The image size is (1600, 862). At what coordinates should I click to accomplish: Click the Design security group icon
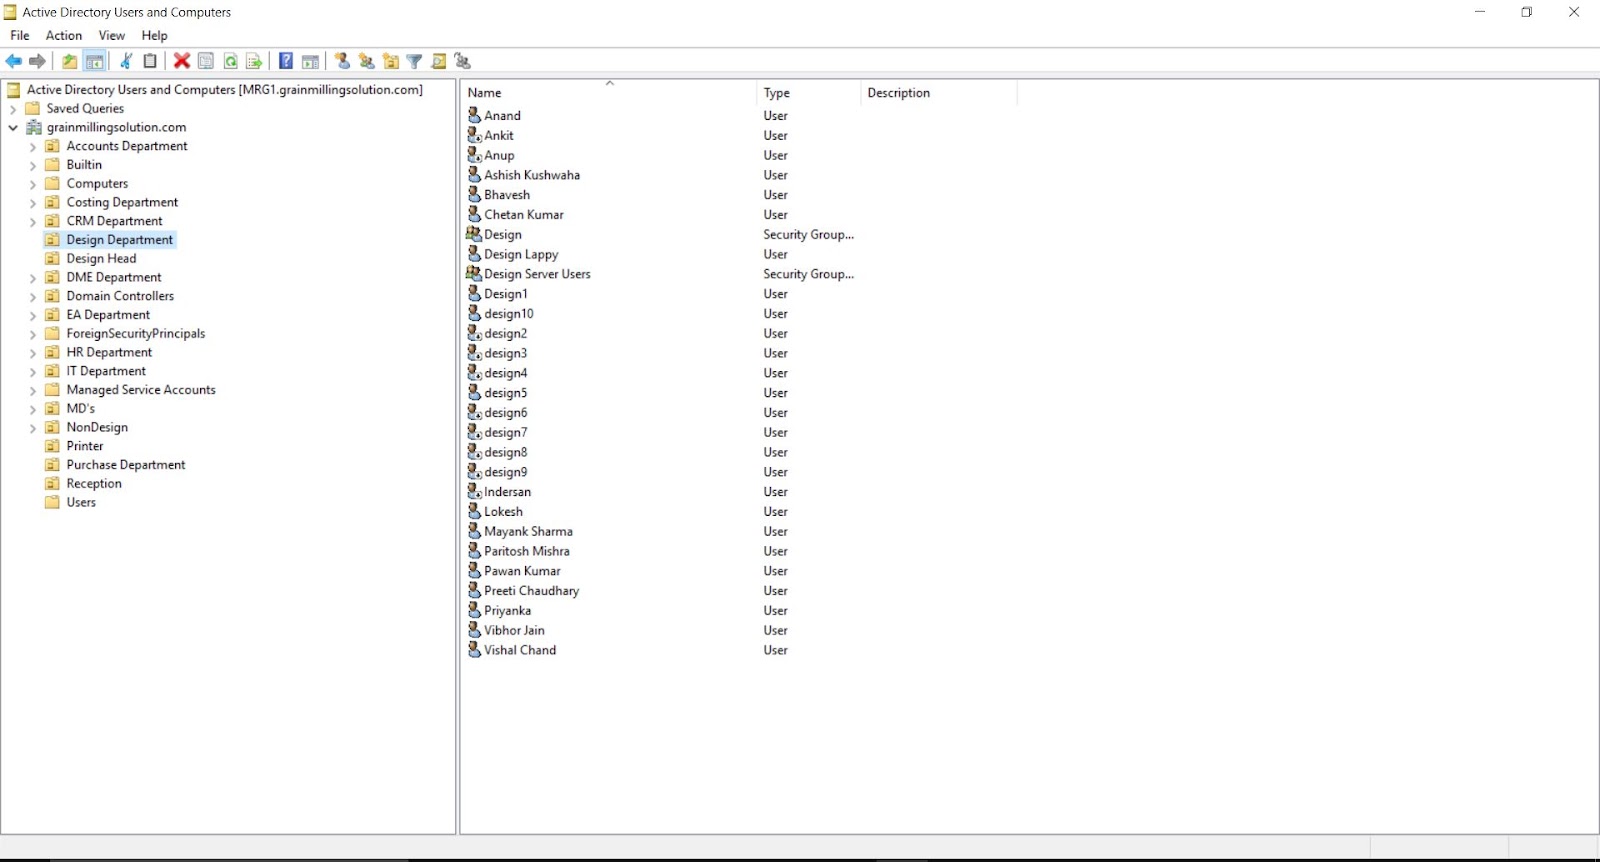click(x=474, y=234)
